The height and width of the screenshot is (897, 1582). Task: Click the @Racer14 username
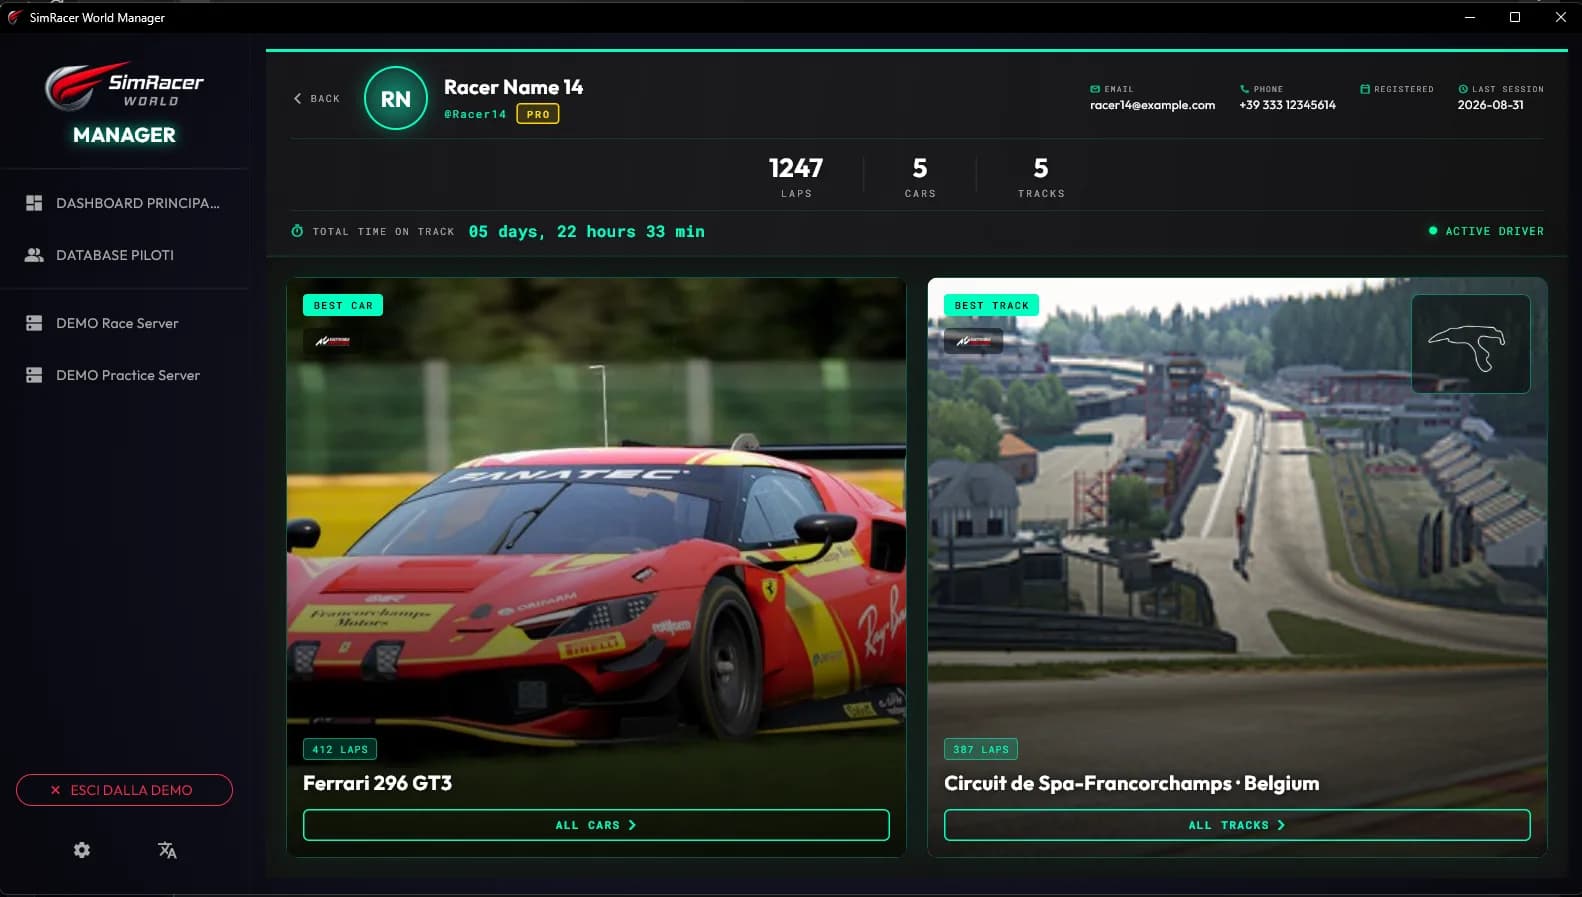click(x=475, y=114)
